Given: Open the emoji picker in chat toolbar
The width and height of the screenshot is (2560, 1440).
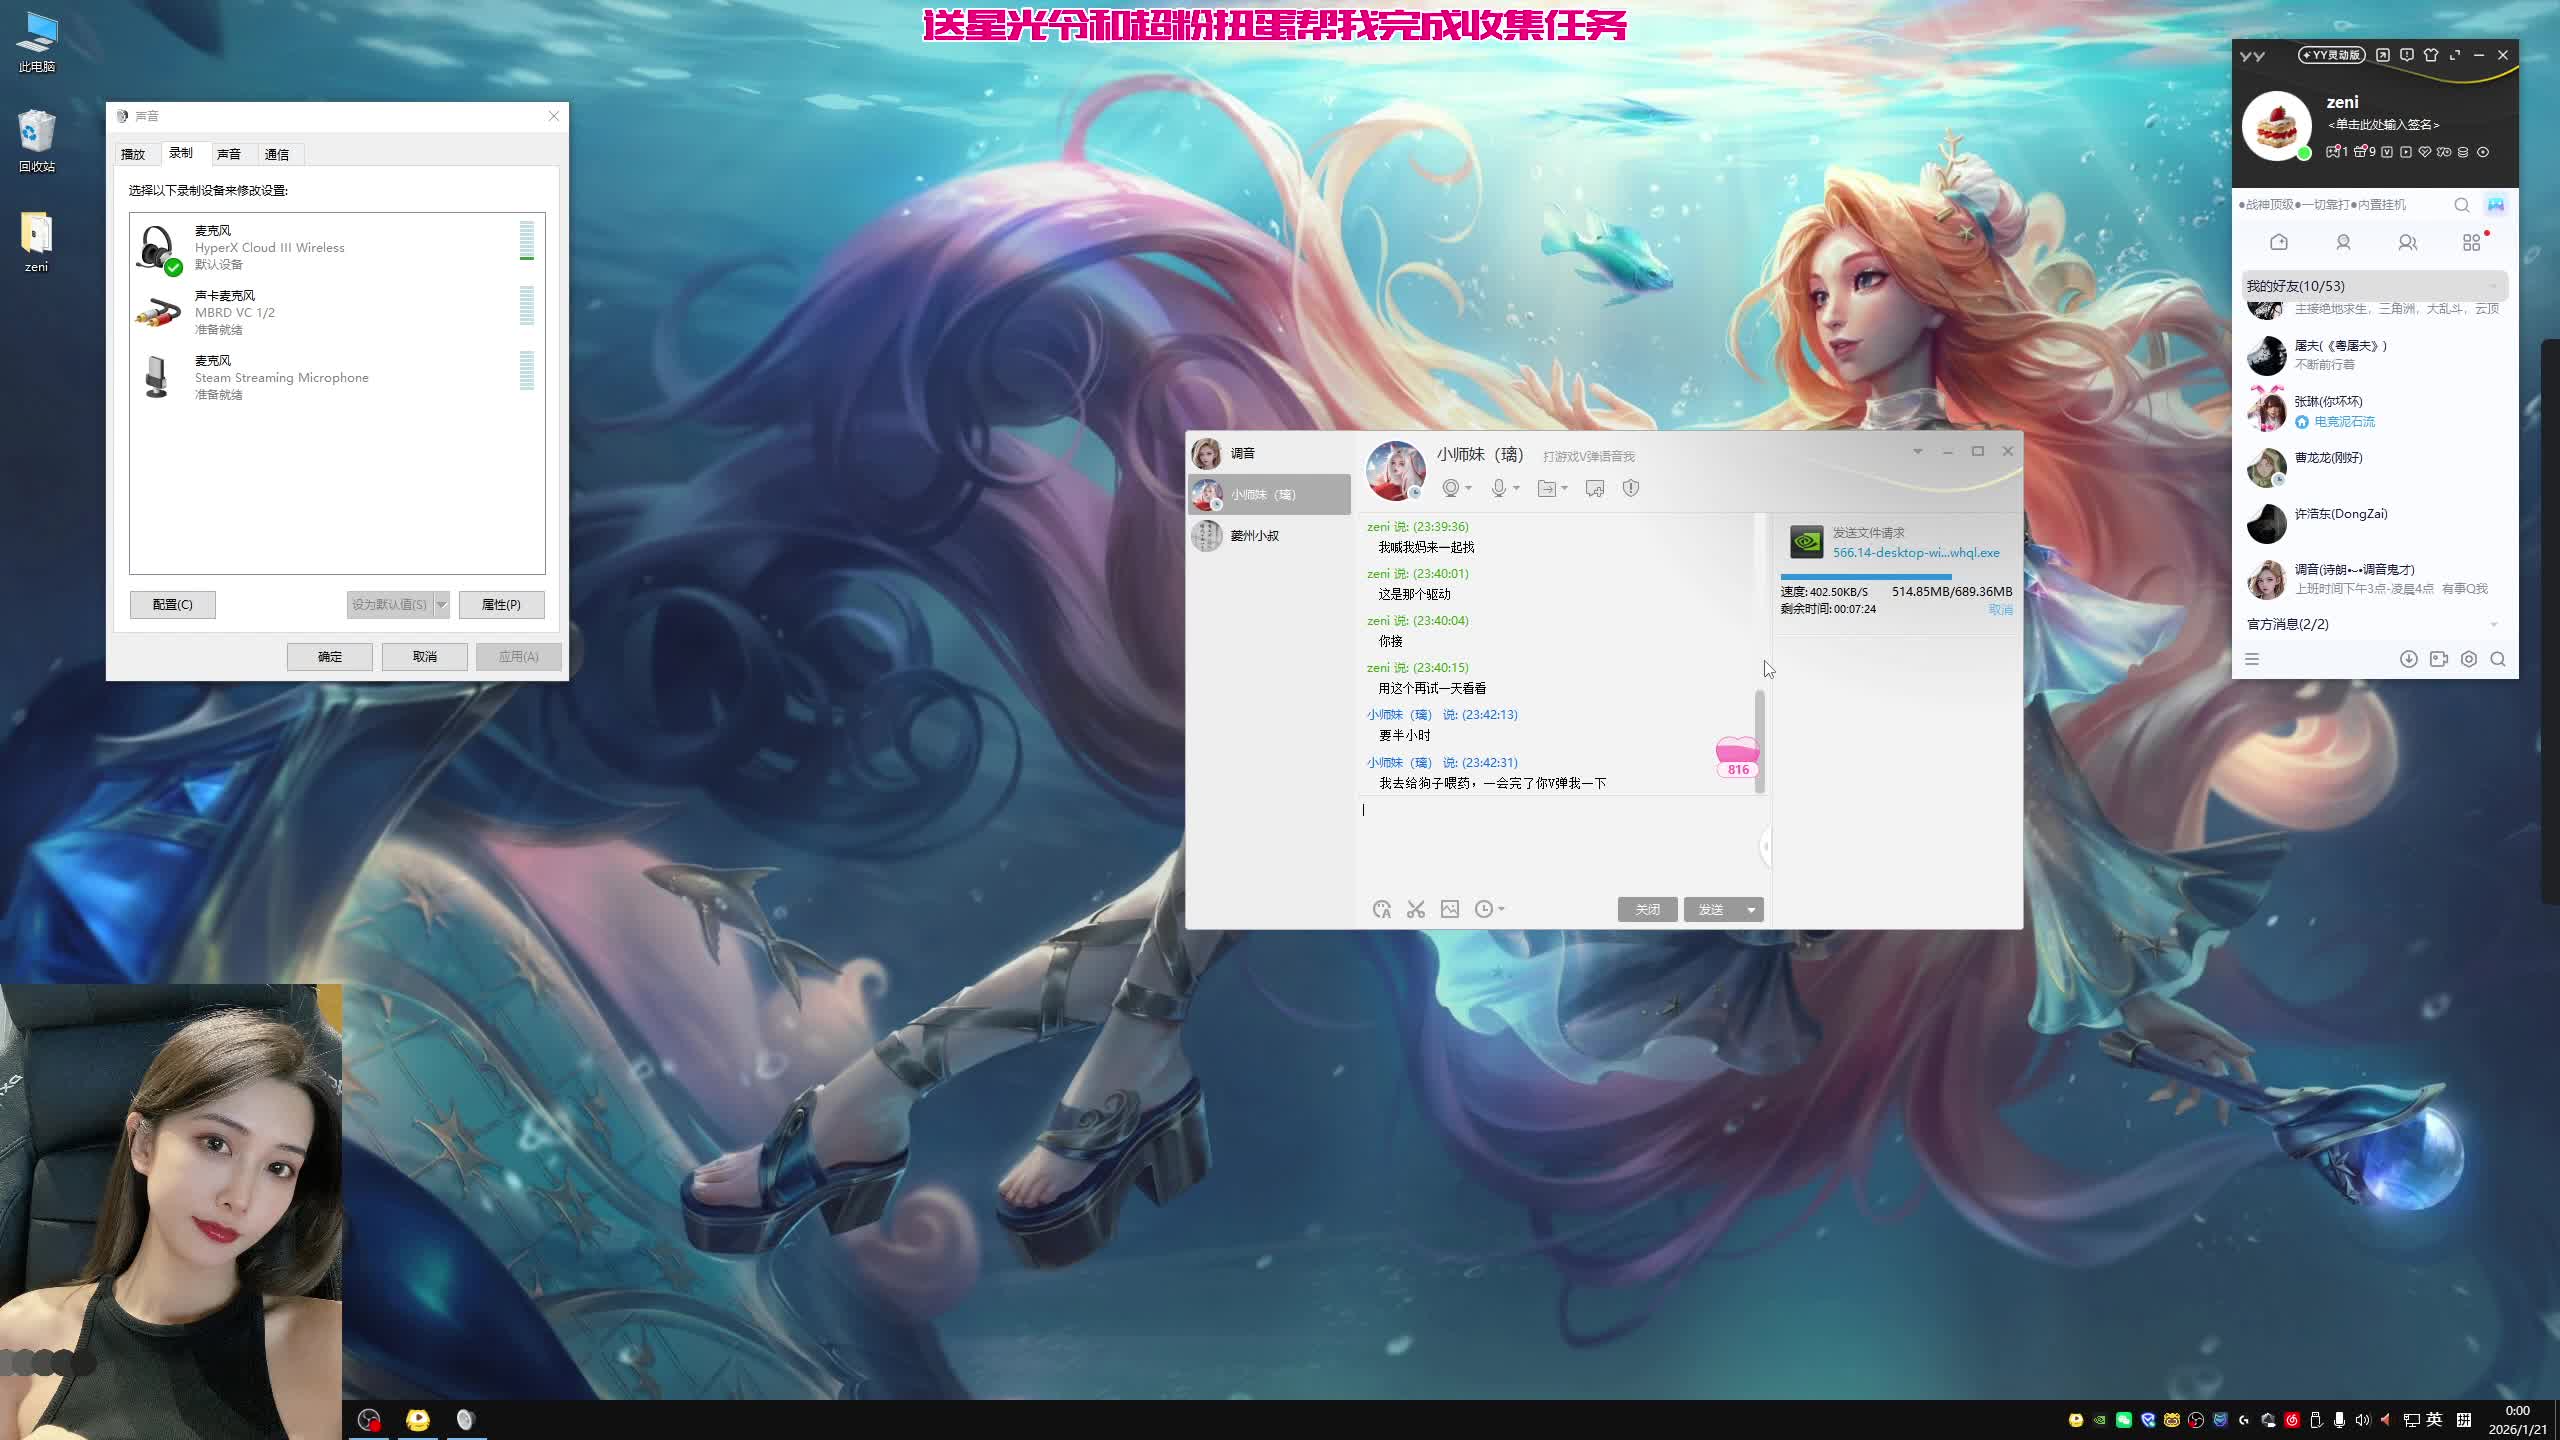Looking at the screenshot, I should pyautogui.click(x=1382, y=909).
